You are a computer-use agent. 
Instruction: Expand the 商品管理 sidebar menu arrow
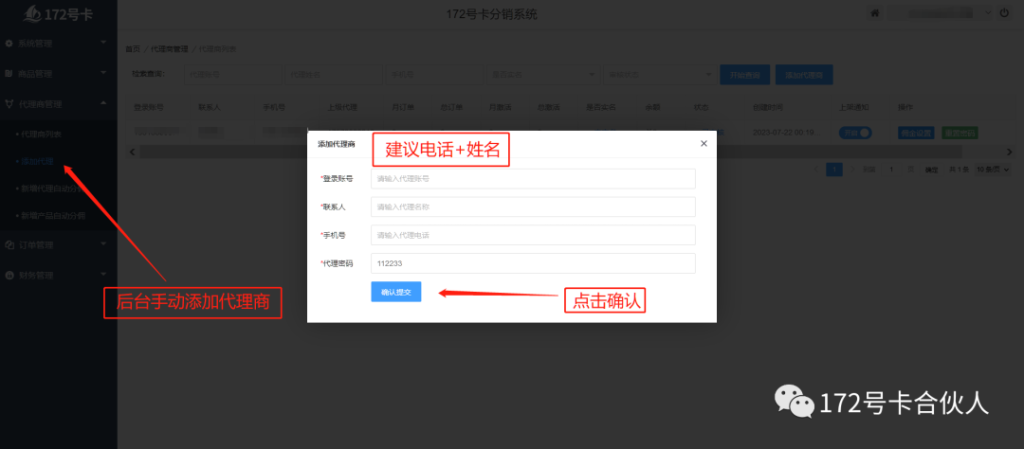[x=103, y=73]
